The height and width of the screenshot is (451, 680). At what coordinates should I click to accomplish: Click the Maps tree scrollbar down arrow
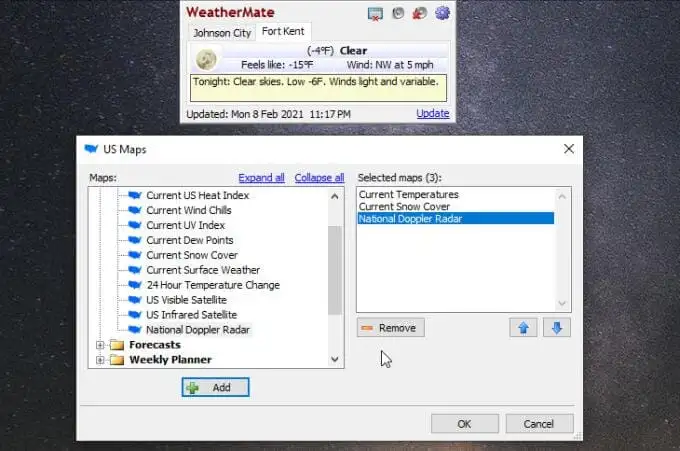[335, 359]
